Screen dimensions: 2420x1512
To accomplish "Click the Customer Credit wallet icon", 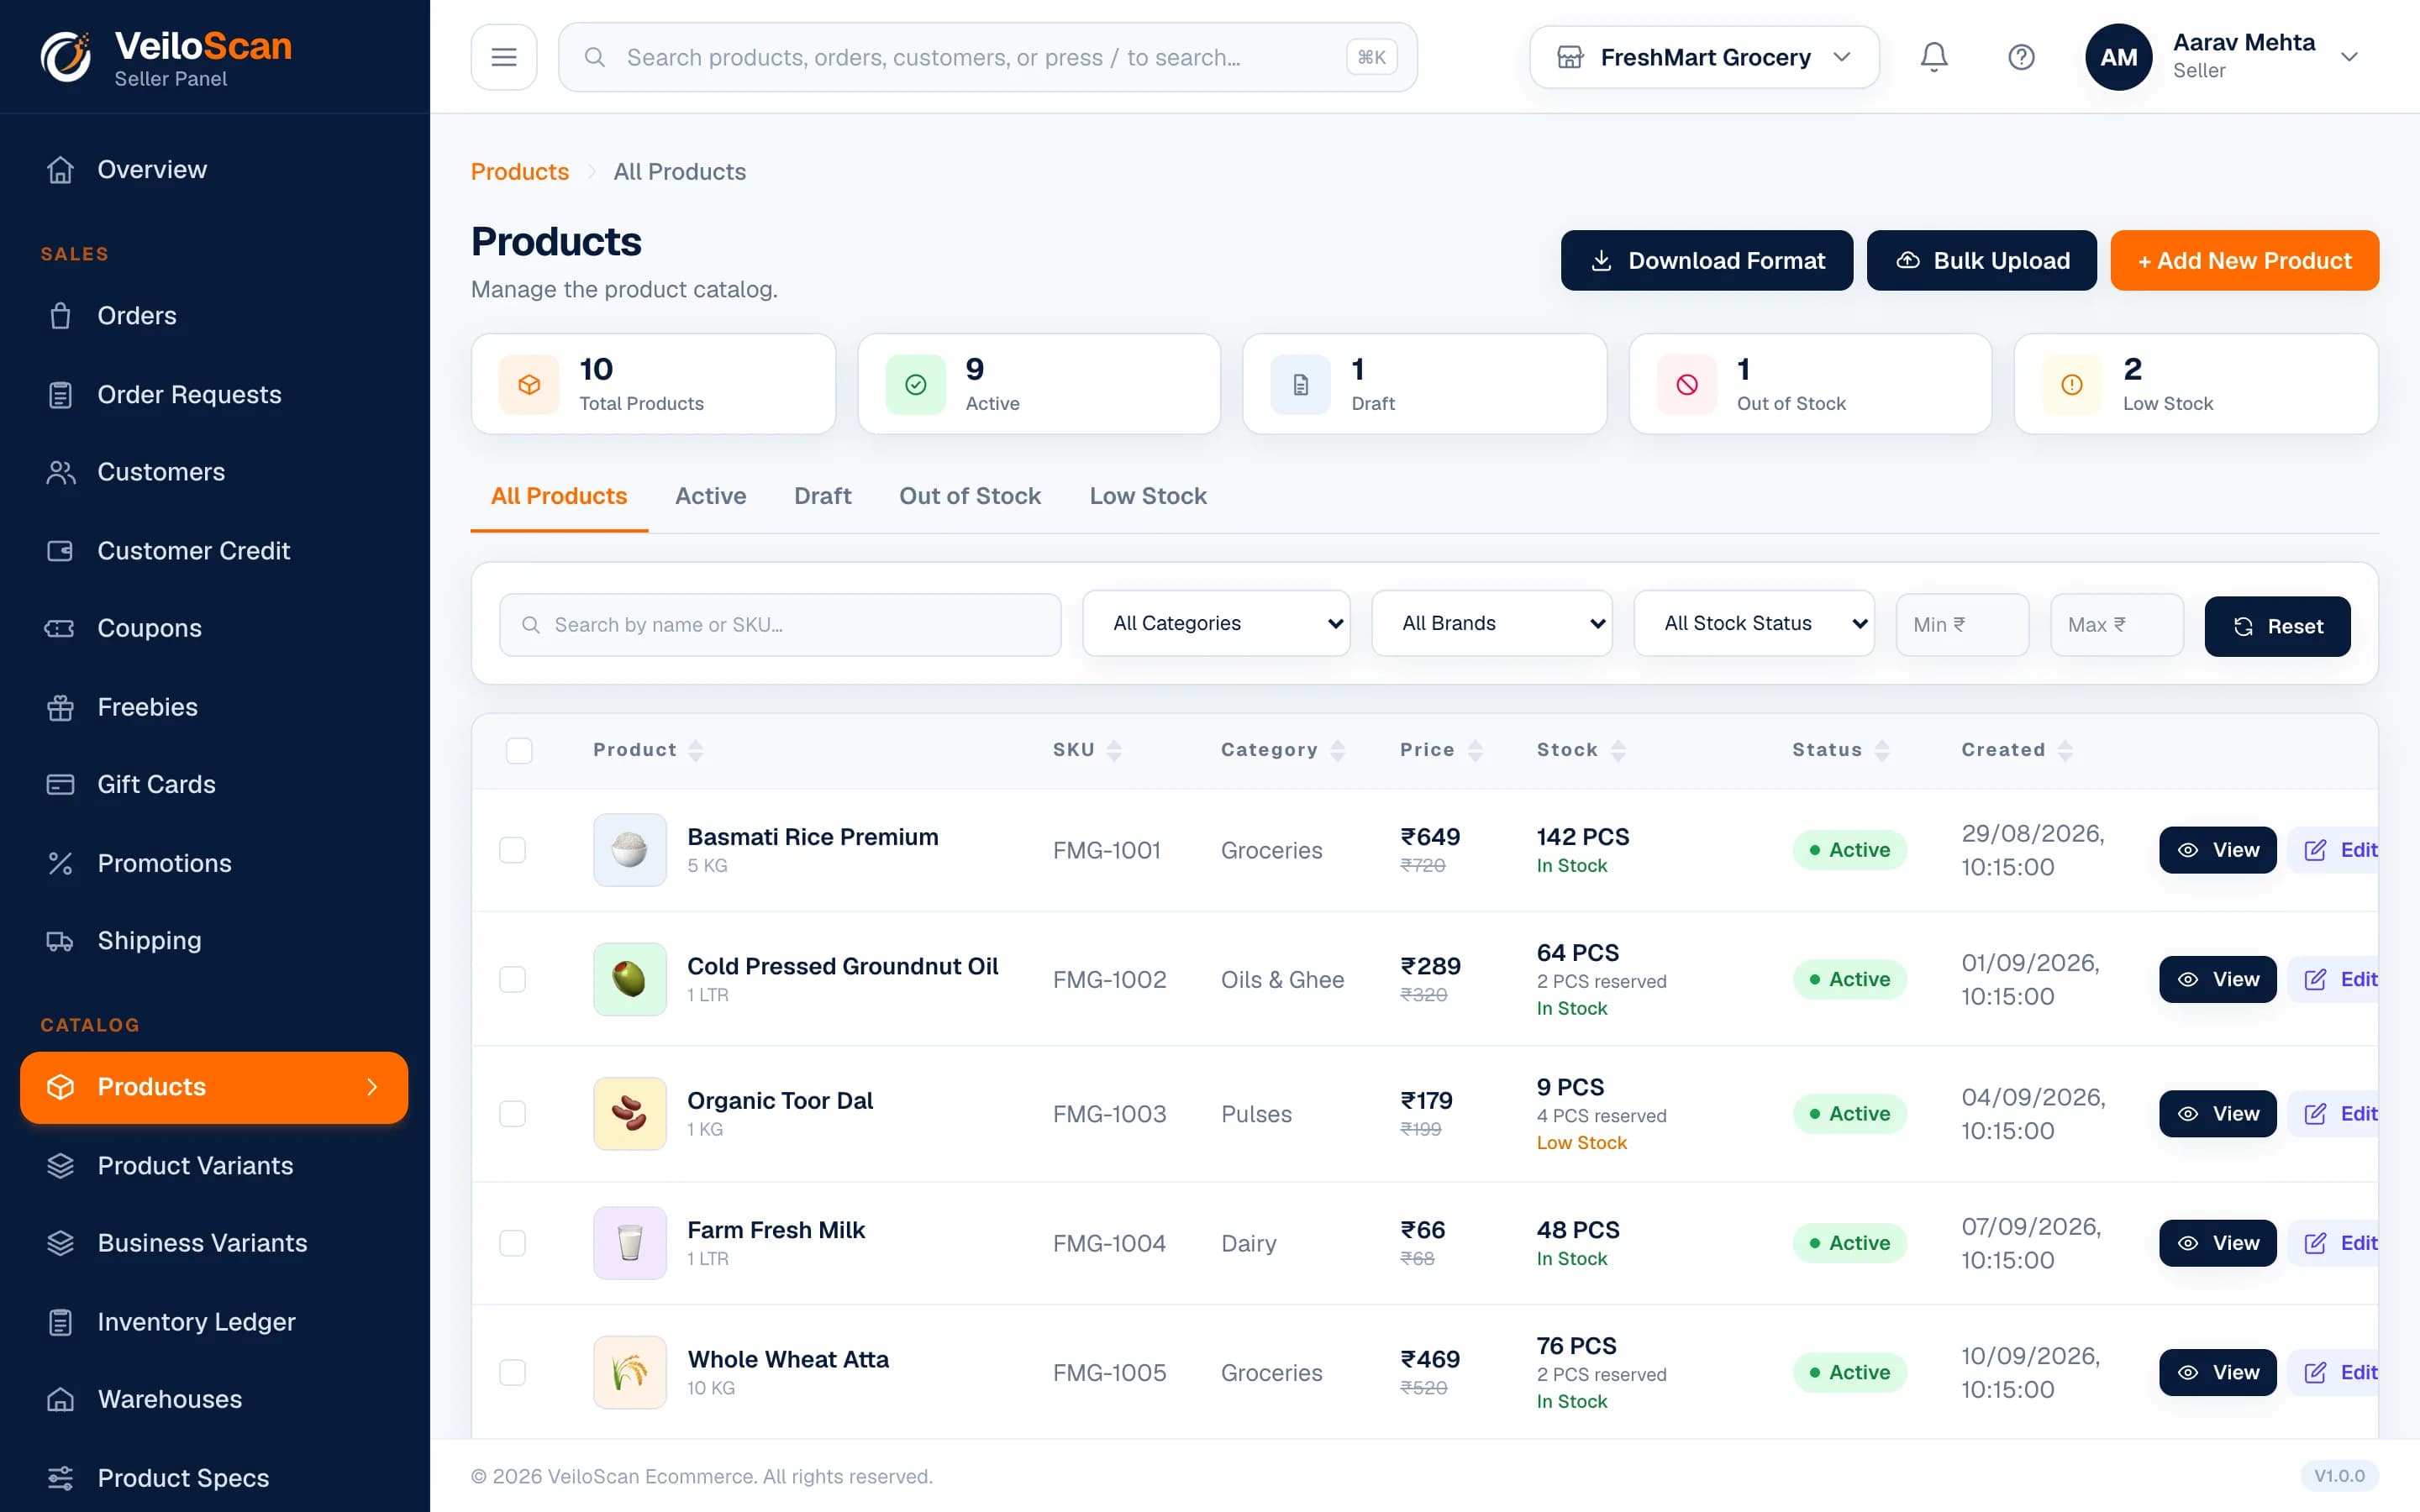I will 60,551.
